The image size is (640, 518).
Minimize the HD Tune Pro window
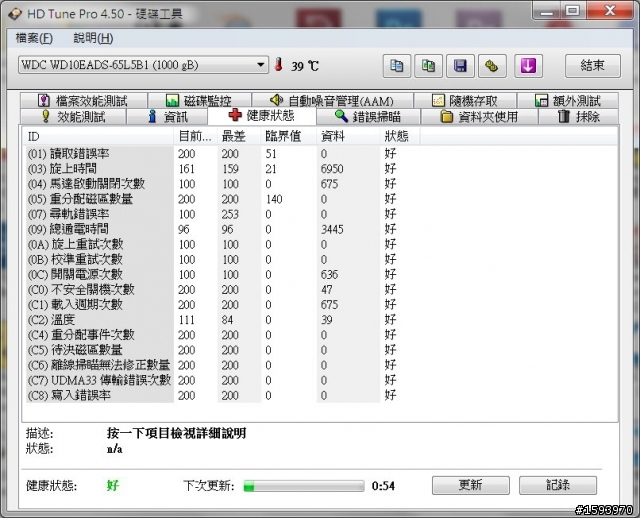[547, 11]
